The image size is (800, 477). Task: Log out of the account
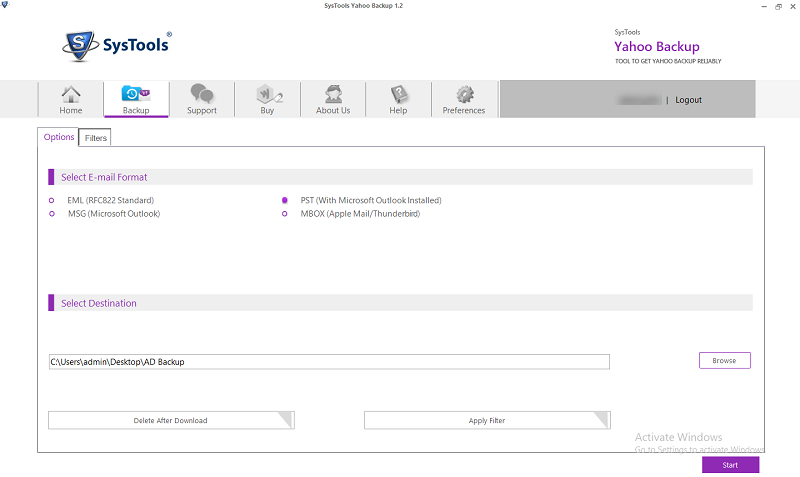(x=688, y=100)
